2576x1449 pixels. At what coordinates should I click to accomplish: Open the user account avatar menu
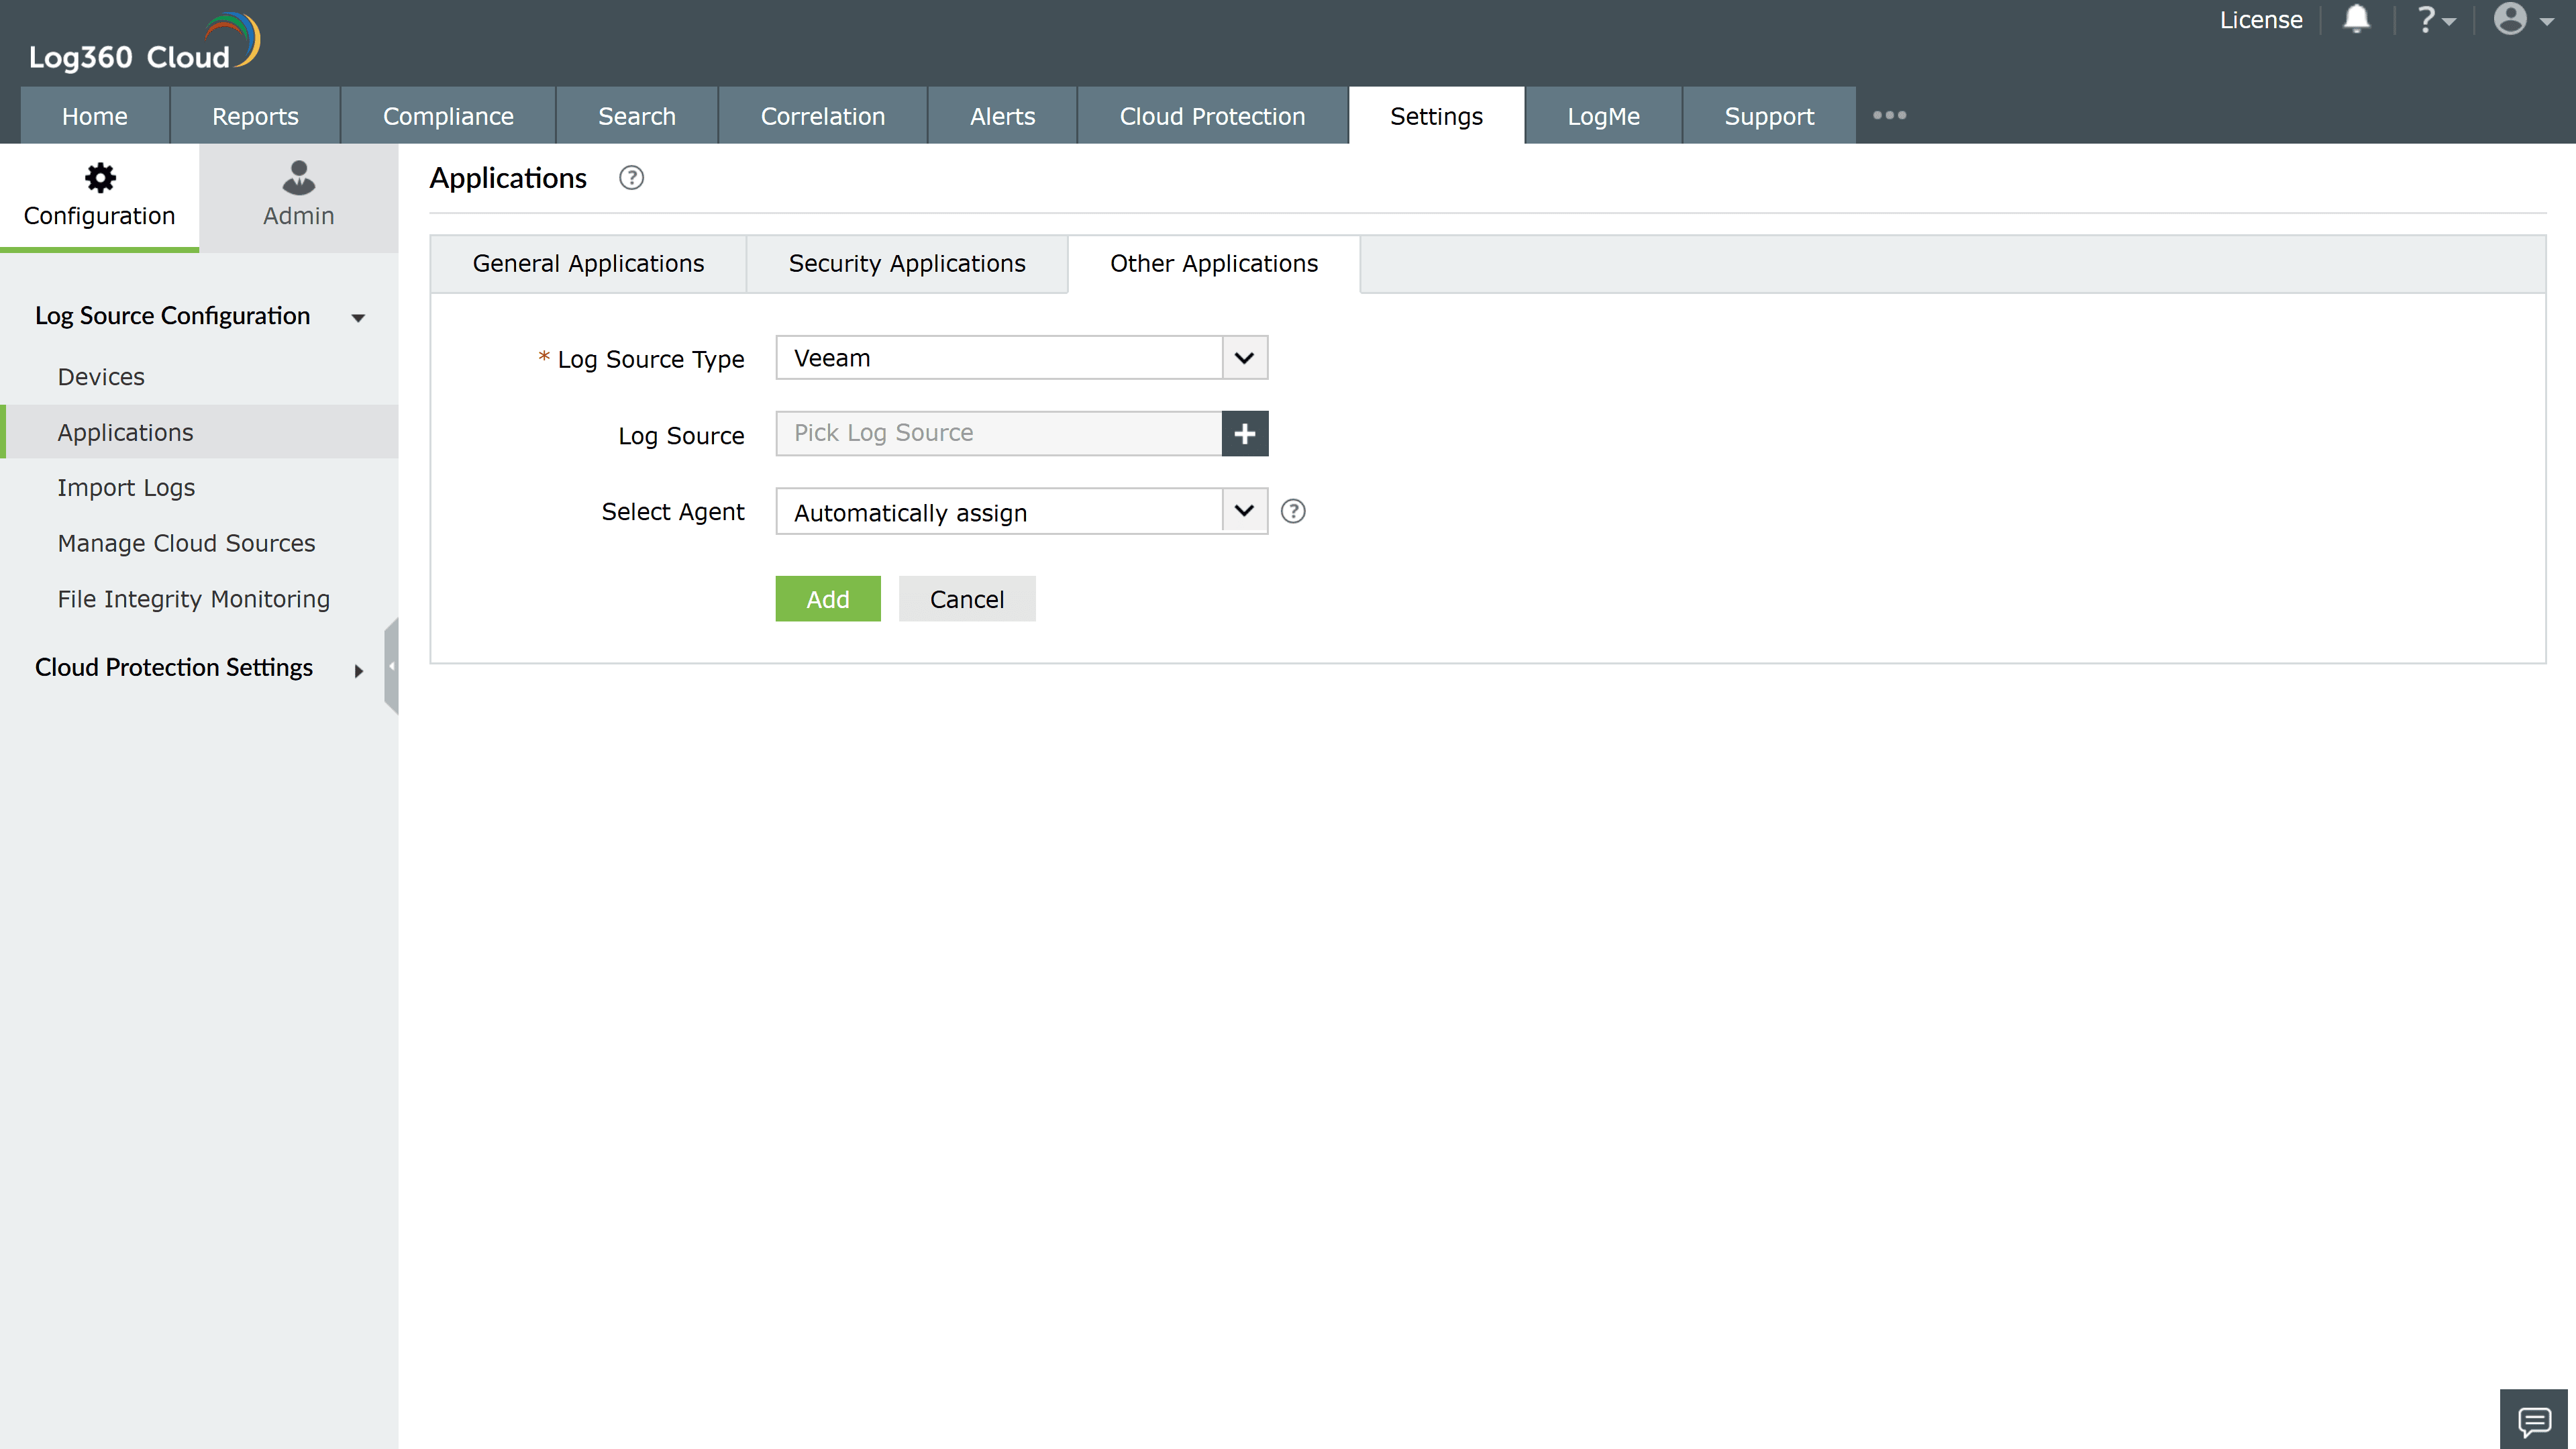(2512, 20)
